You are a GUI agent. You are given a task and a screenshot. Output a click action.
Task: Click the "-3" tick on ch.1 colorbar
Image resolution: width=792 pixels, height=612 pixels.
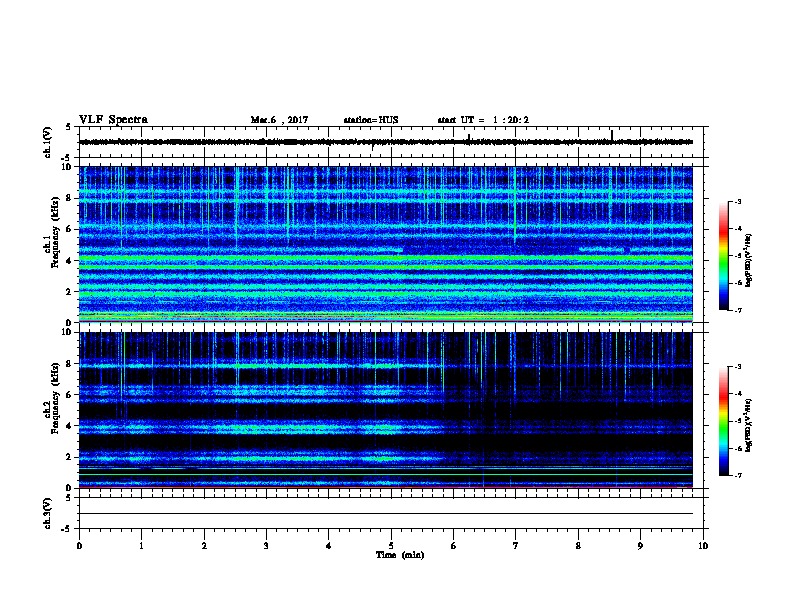[x=738, y=201]
